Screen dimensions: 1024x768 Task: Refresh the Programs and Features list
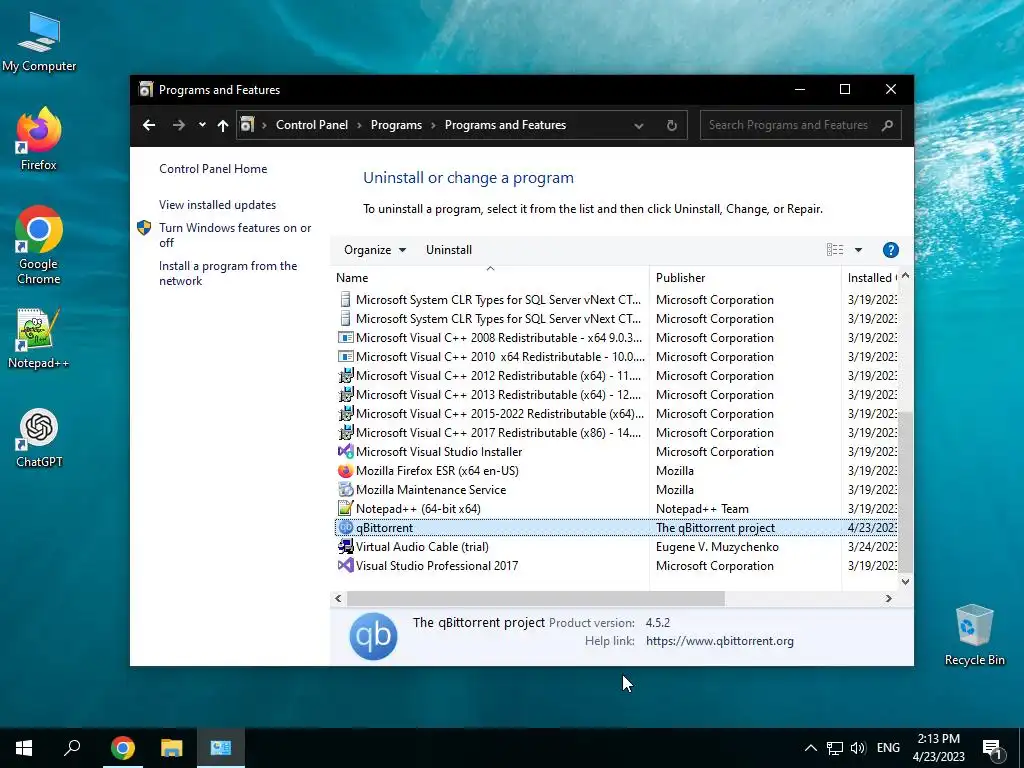[671, 125]
